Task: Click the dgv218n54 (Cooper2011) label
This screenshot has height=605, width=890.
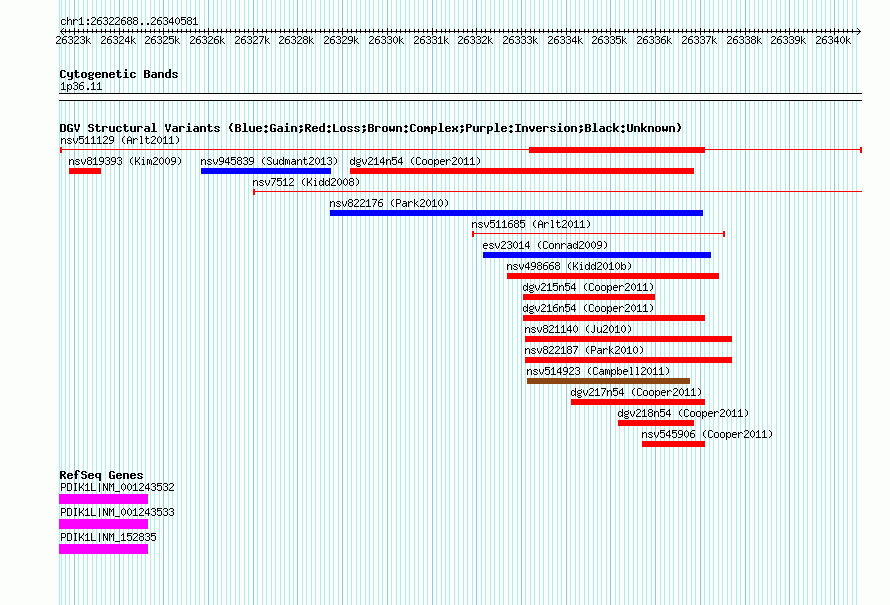Action: point(683,413)
